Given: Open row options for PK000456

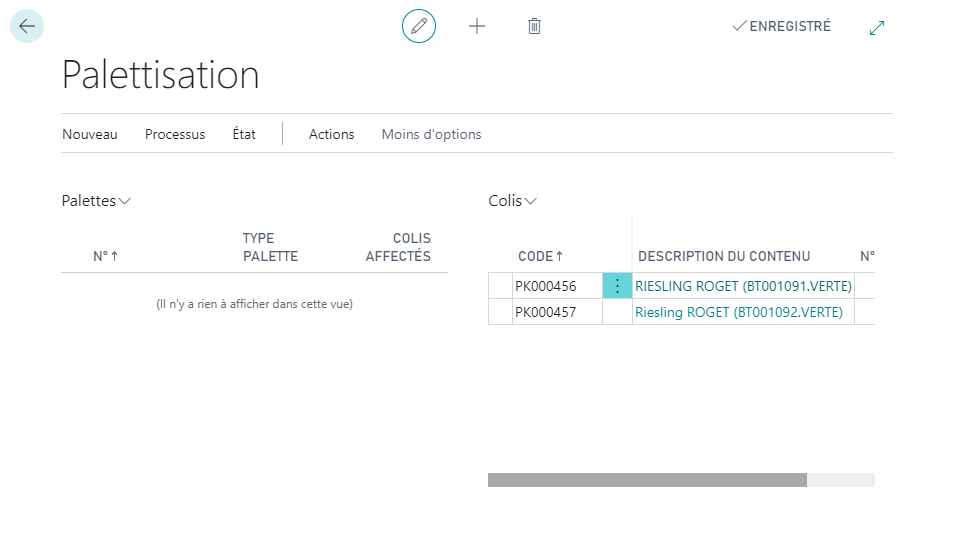Looking at the screenshot, I should (617, 286).
